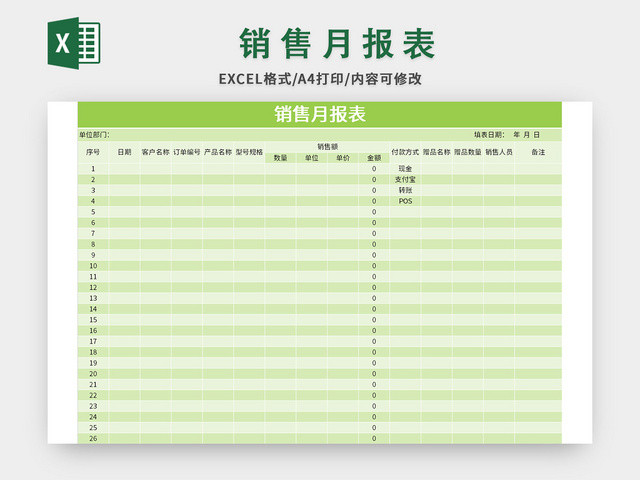
Task: Click the 金额 value 0 in row 12
Action: 374,287
